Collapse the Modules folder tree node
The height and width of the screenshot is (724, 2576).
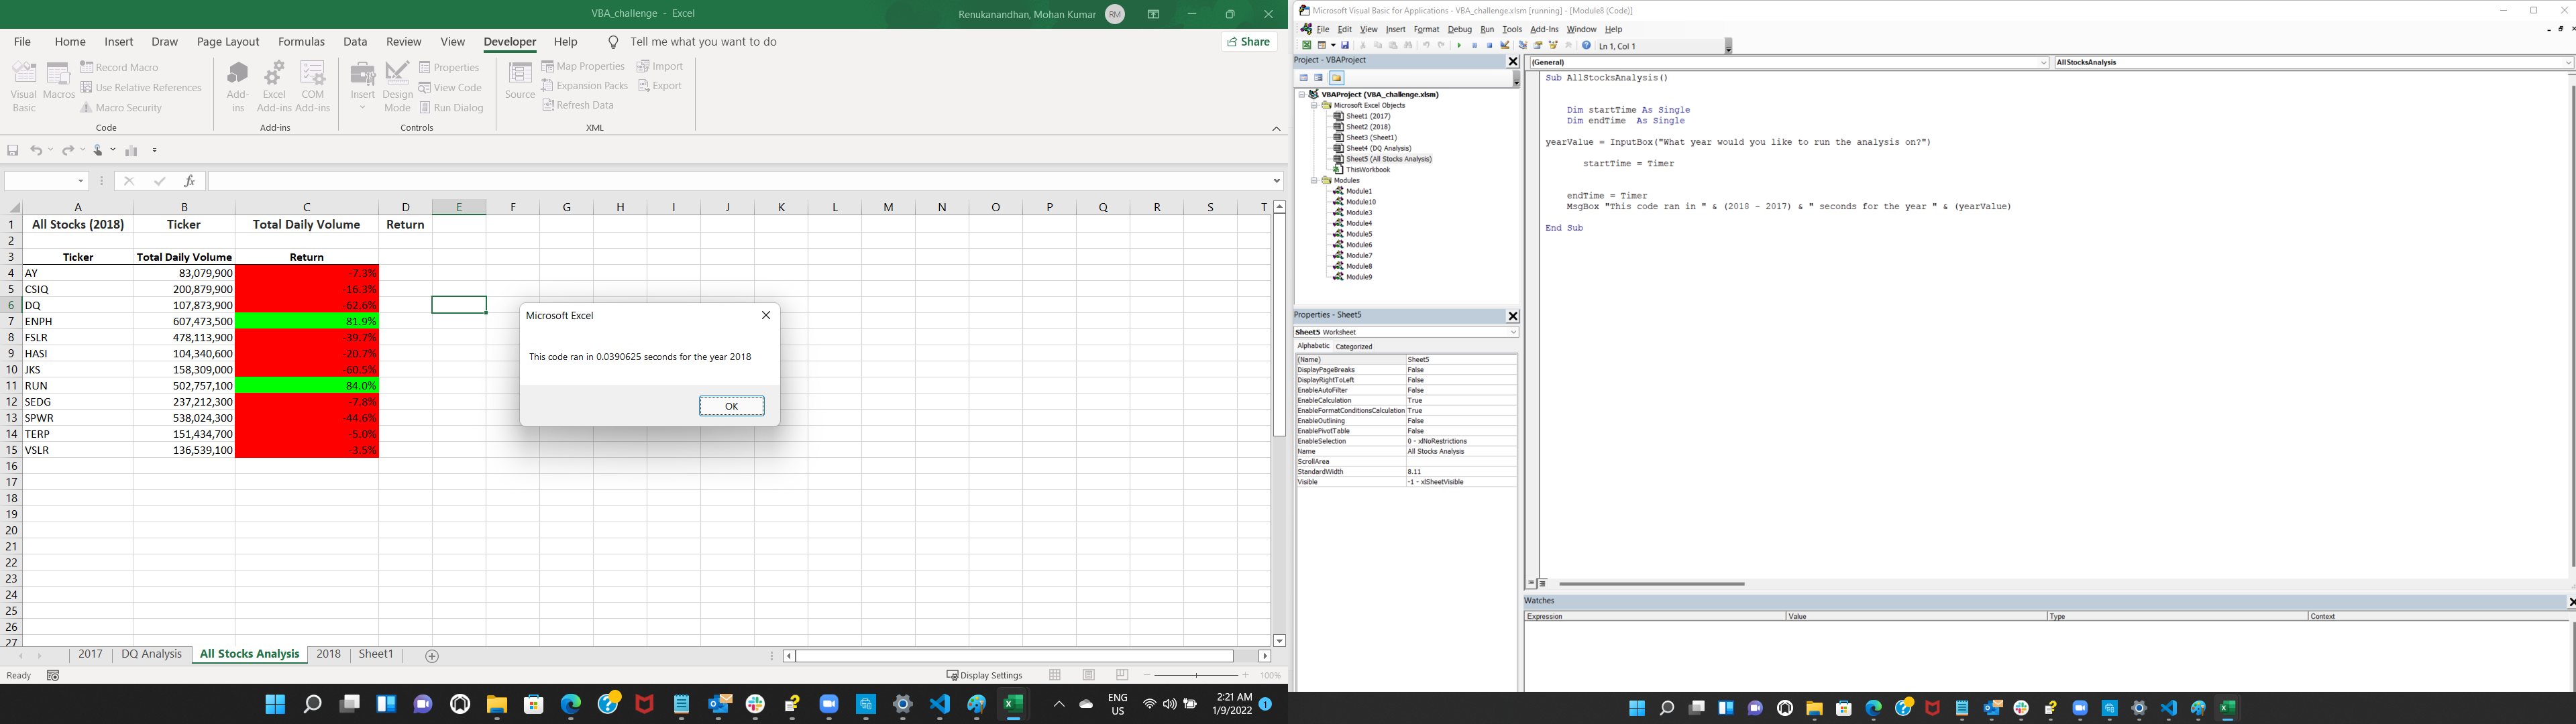tap(1315, 181)
